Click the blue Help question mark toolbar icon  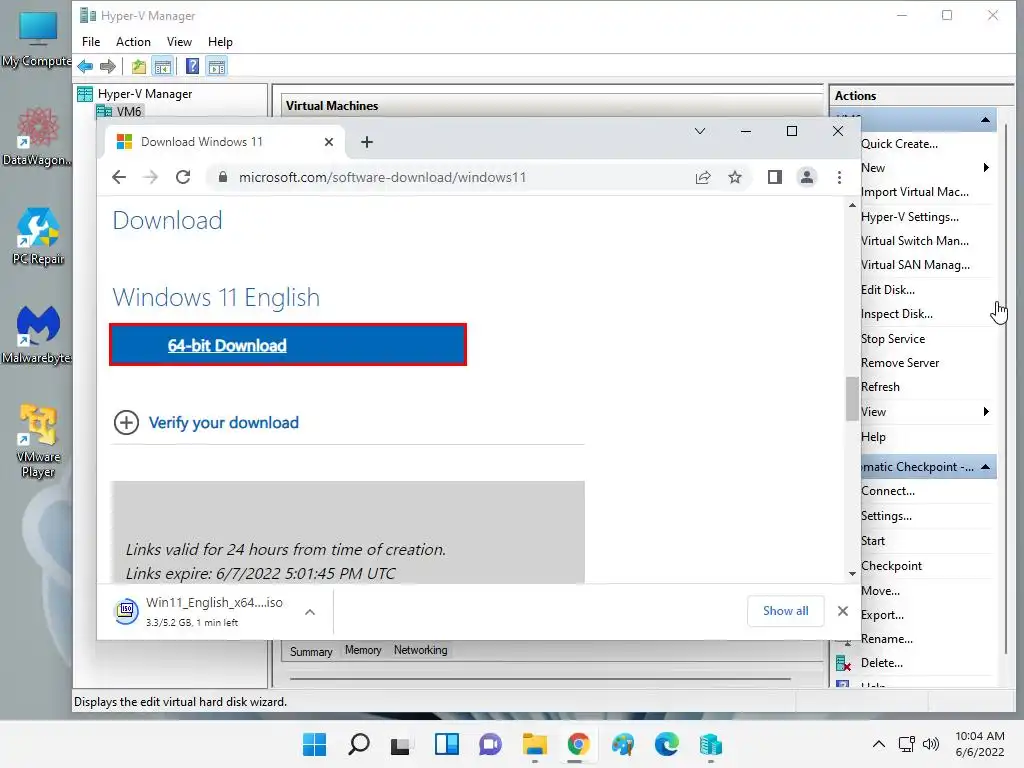coord(192,66)
